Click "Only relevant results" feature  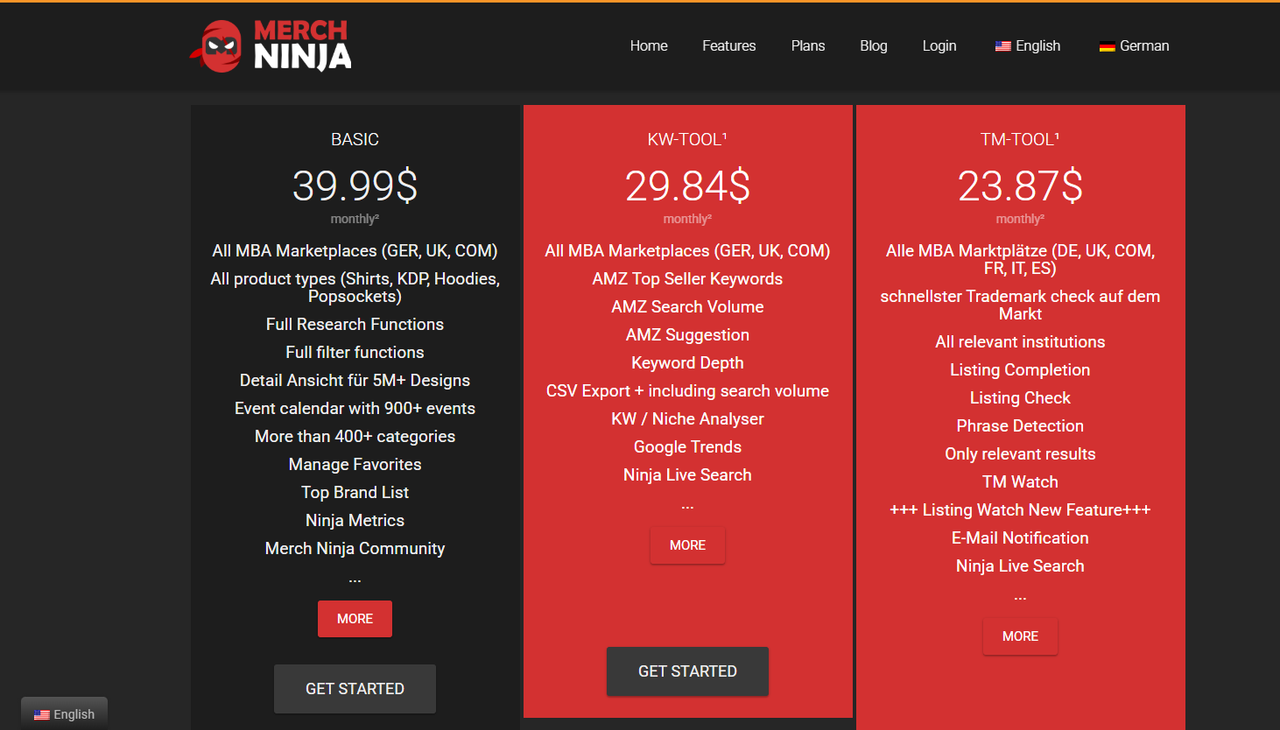coord(1020,454)
